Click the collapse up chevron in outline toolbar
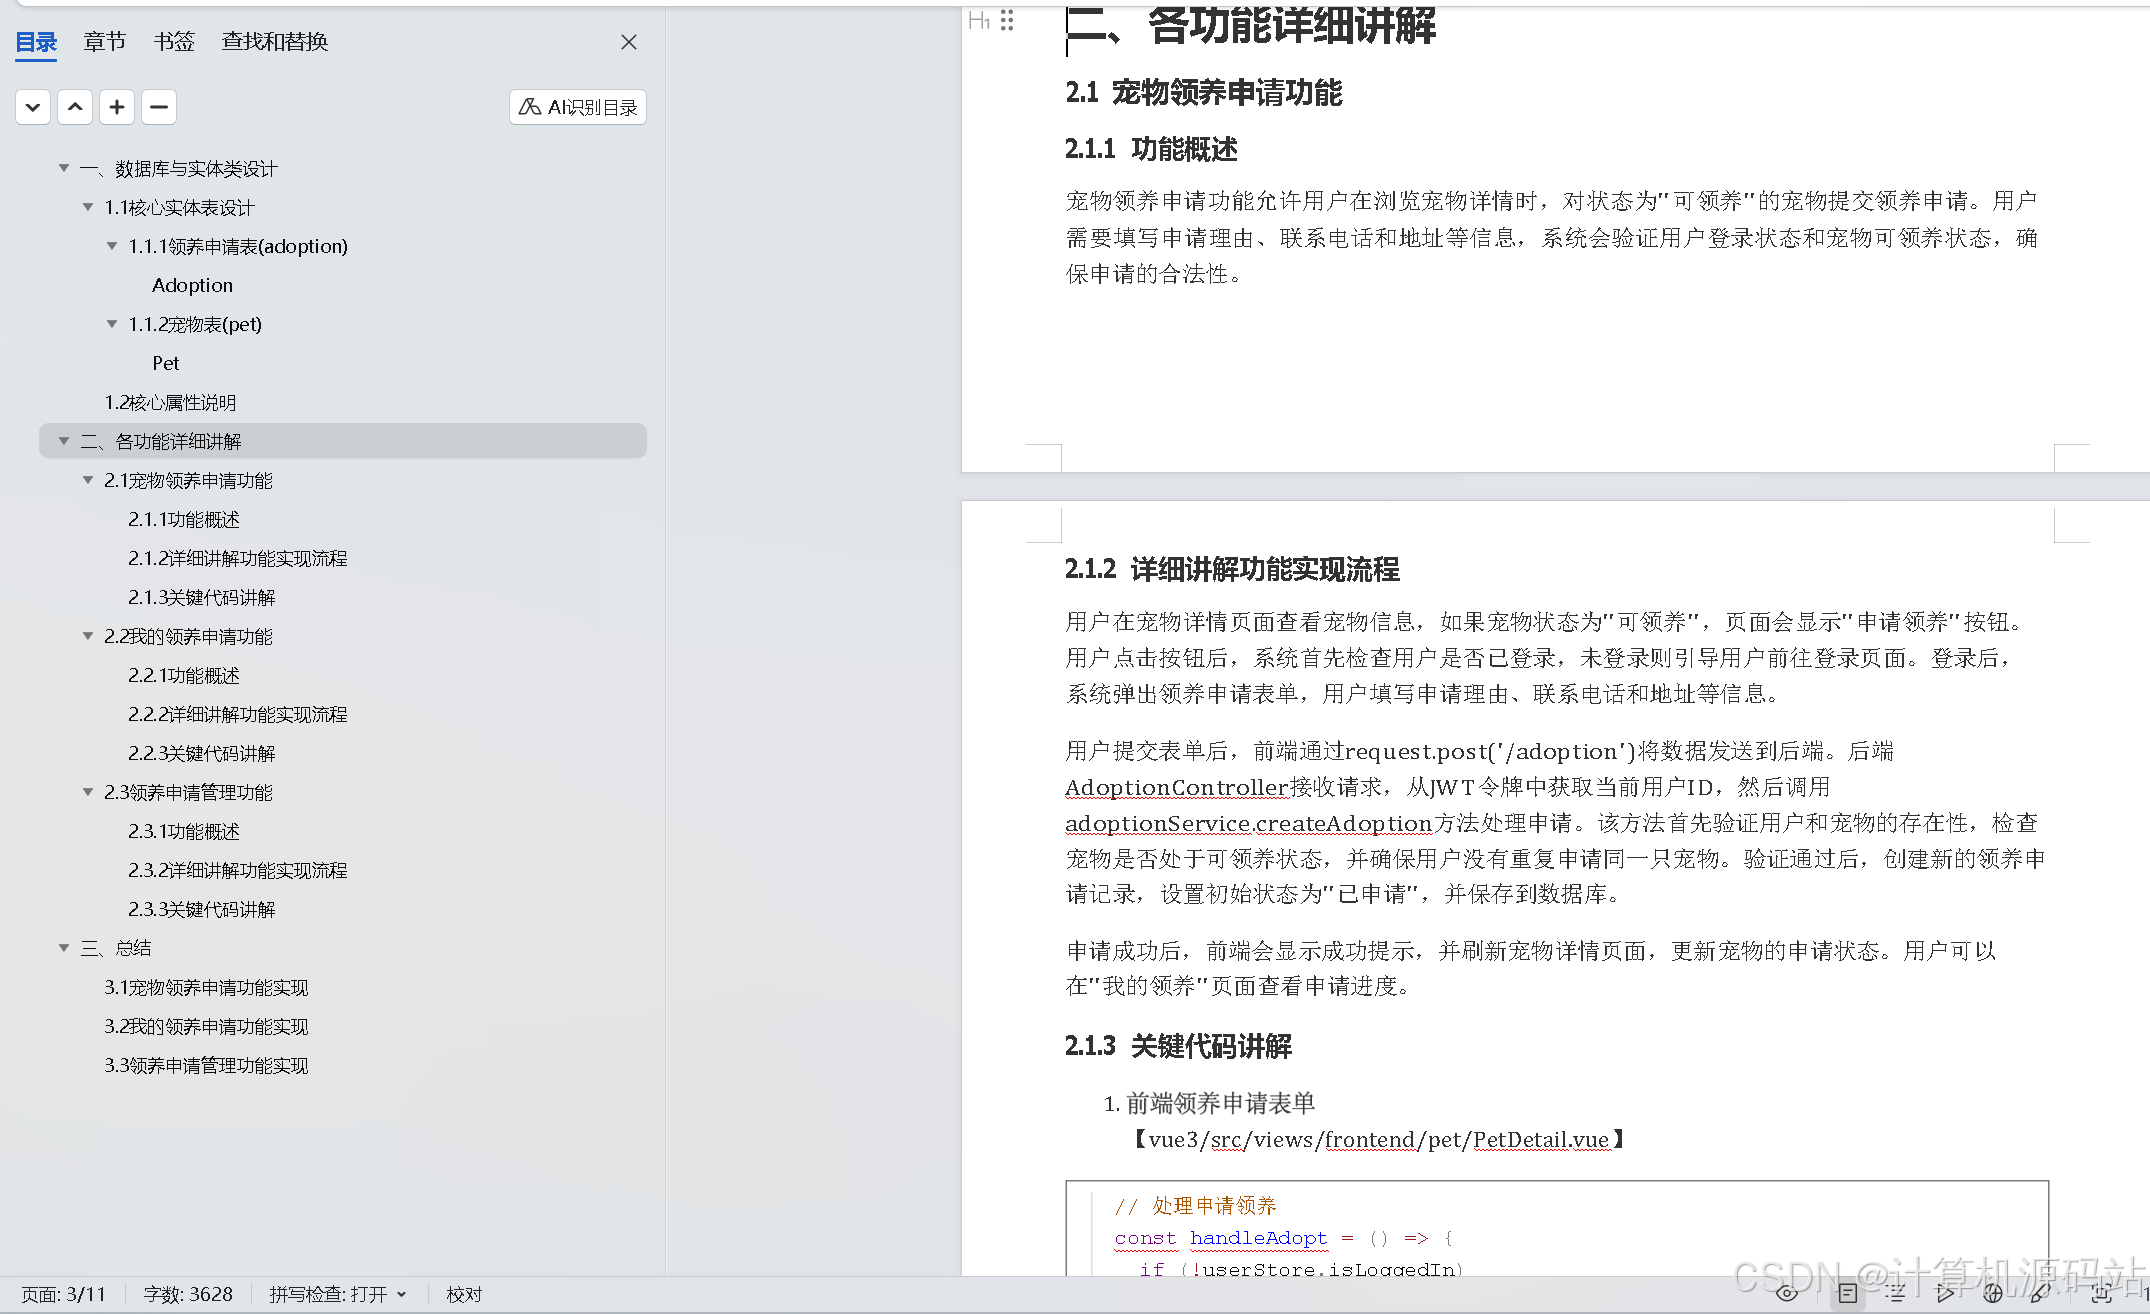The height and width of the screenshot is (1314, 2150). point(75,107)
